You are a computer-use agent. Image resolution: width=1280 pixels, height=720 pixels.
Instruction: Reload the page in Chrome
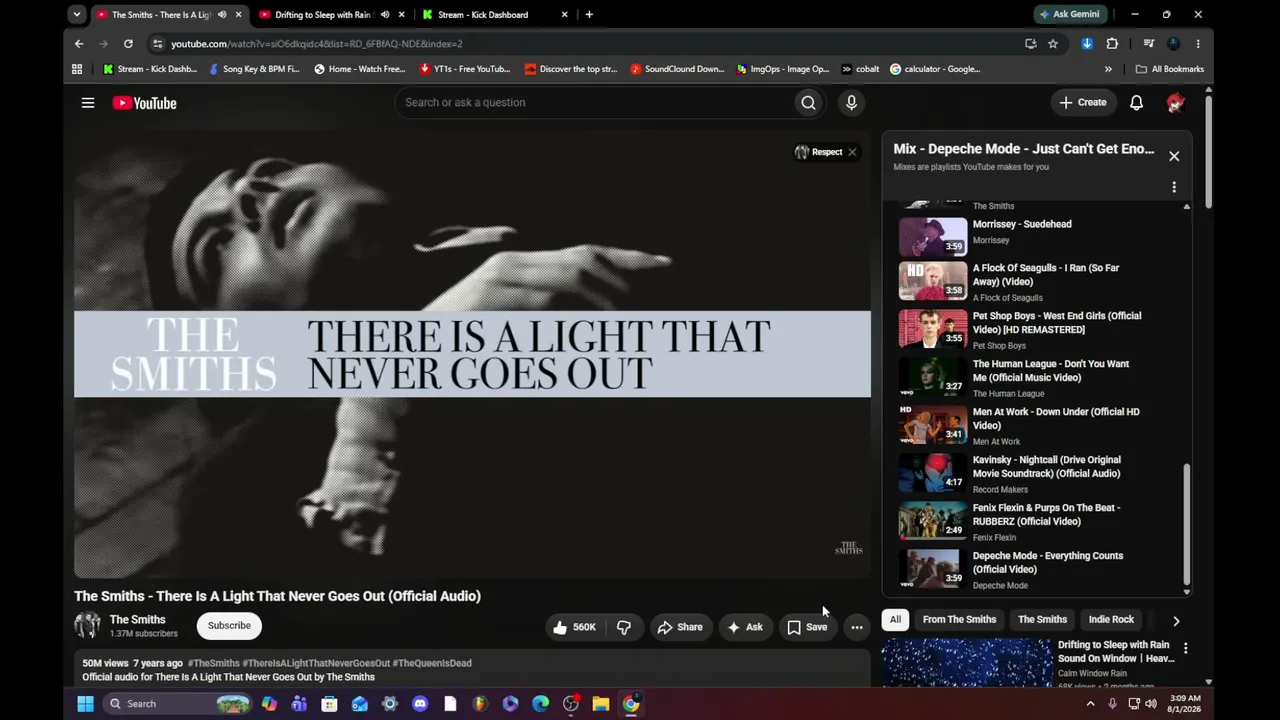128,44
